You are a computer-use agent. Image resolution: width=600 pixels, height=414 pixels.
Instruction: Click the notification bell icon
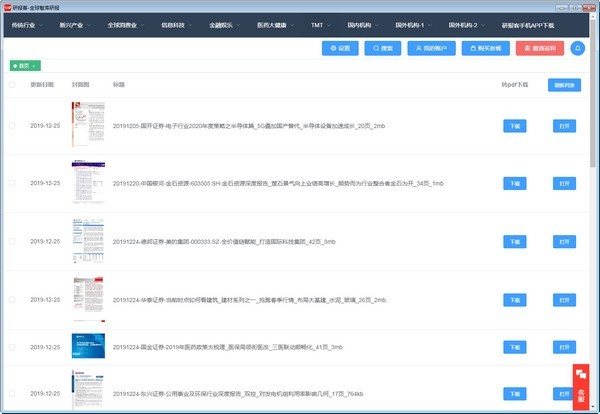click(x=577, y=48)
